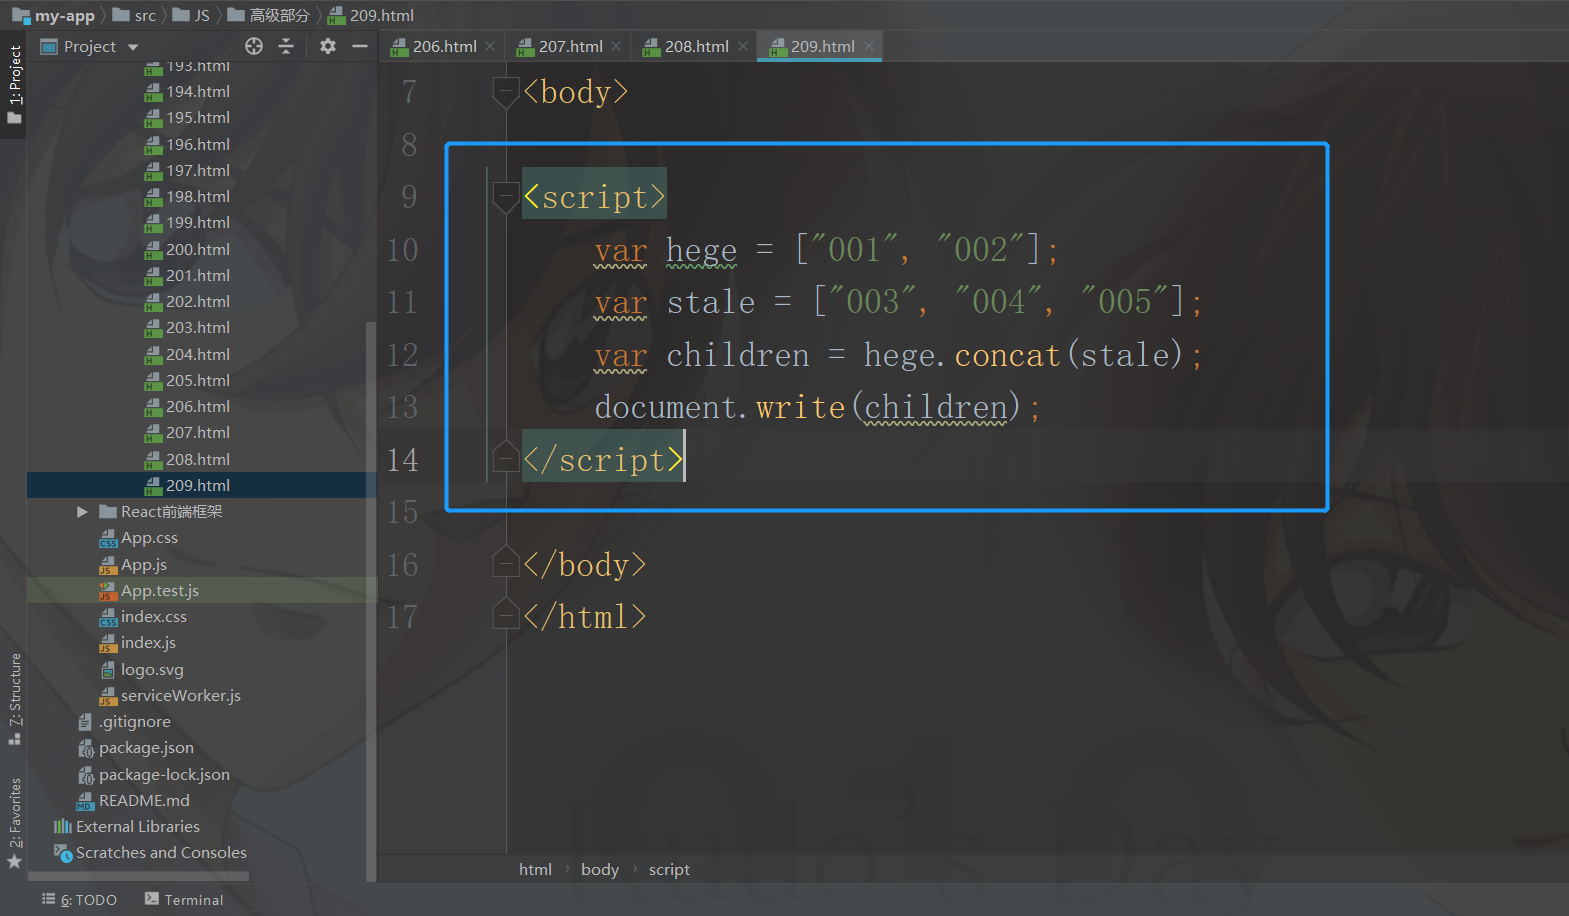This screenshot has width=1569, height=916.
Task: Click the closing html fold marker
Action: click(x=506, y=614)
